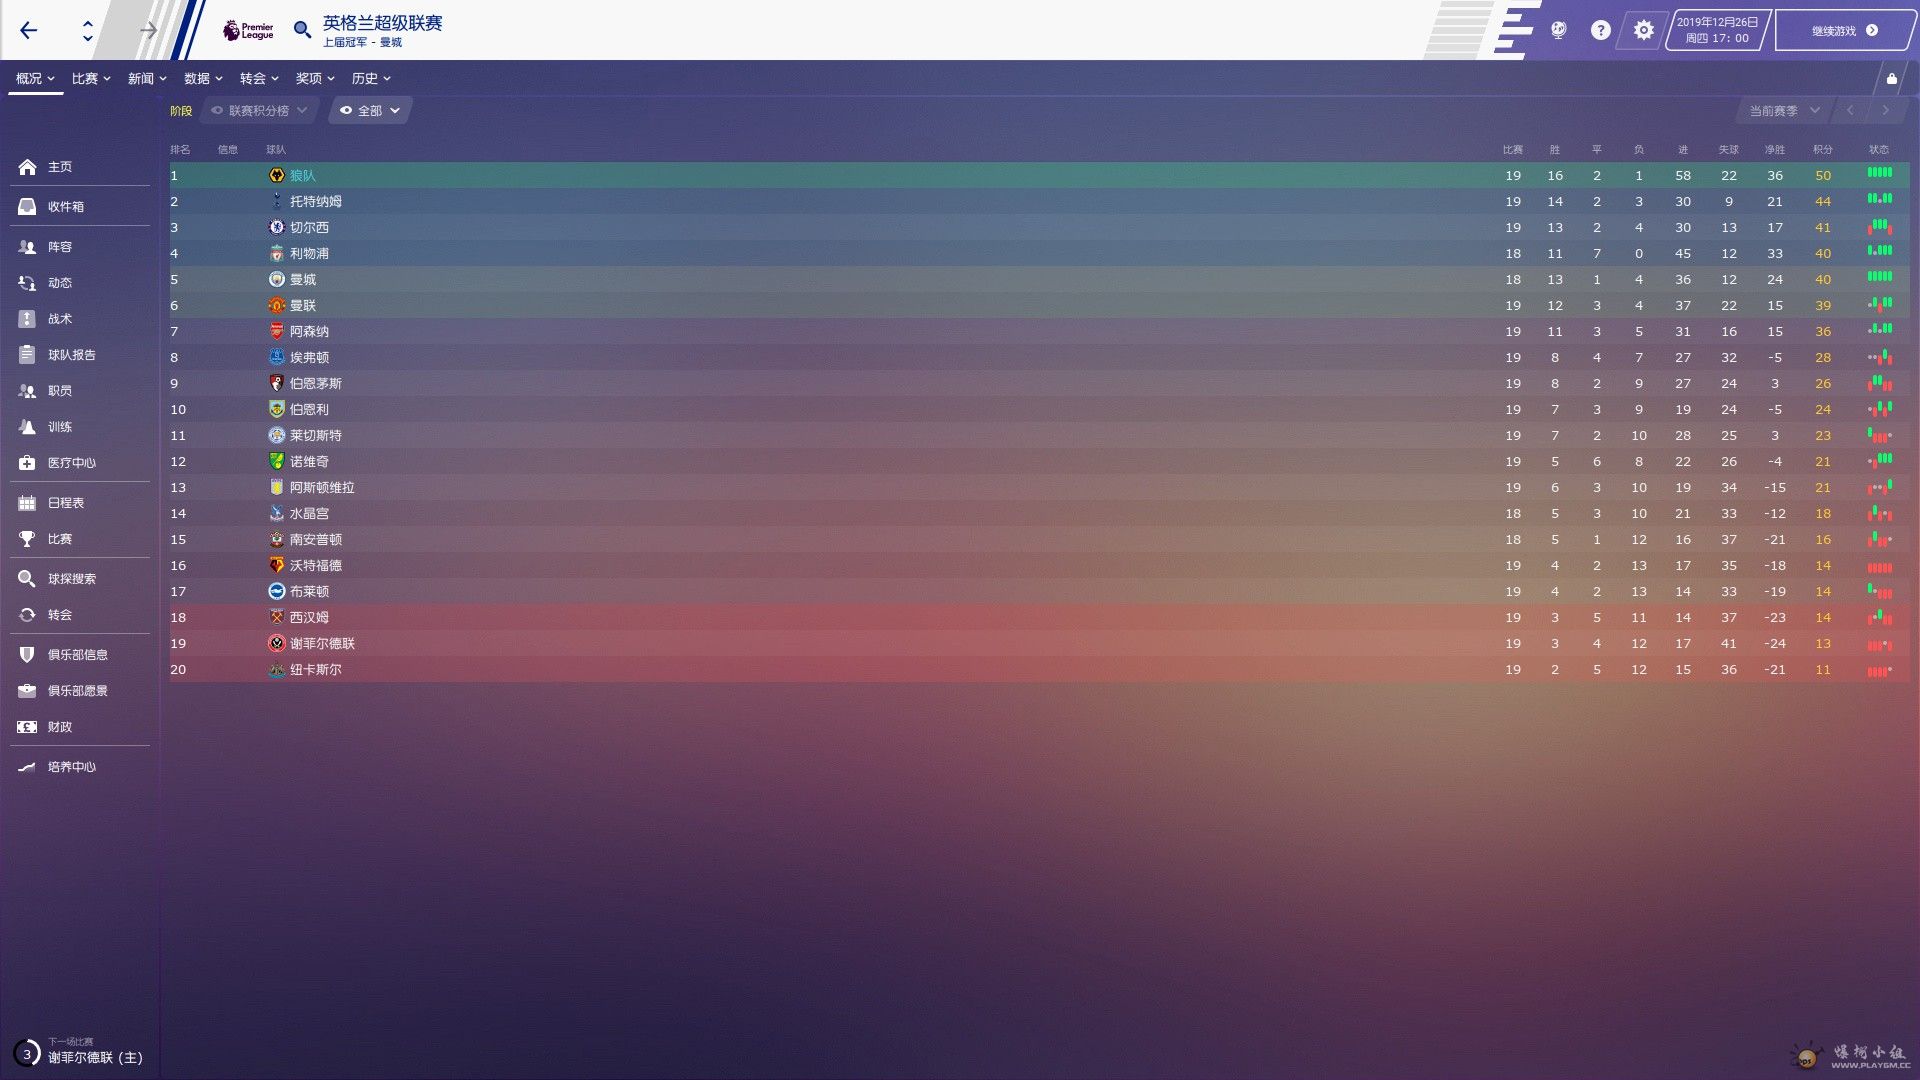Open 收件箱 inbox sidebar icon
1920x1080 pixels.
[28, 206]
